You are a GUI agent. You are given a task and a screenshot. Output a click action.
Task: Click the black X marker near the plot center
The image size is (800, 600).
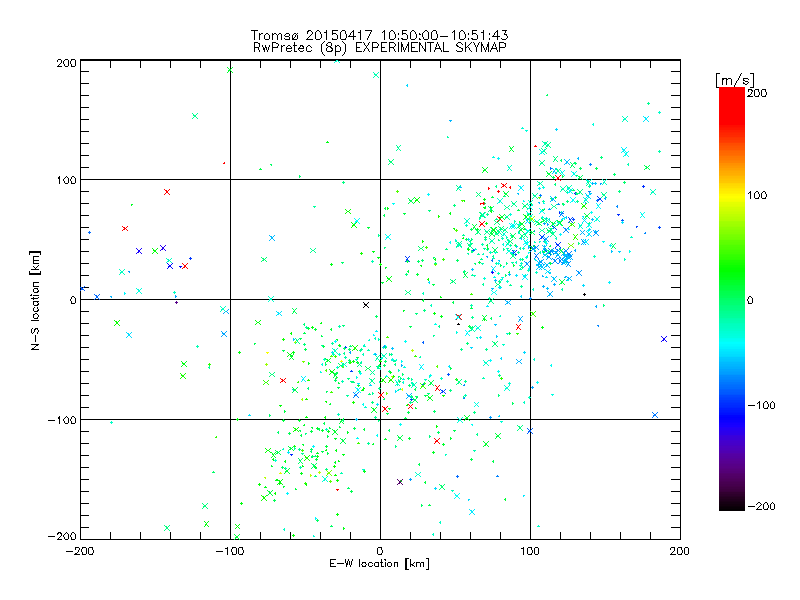coord(366,305)
